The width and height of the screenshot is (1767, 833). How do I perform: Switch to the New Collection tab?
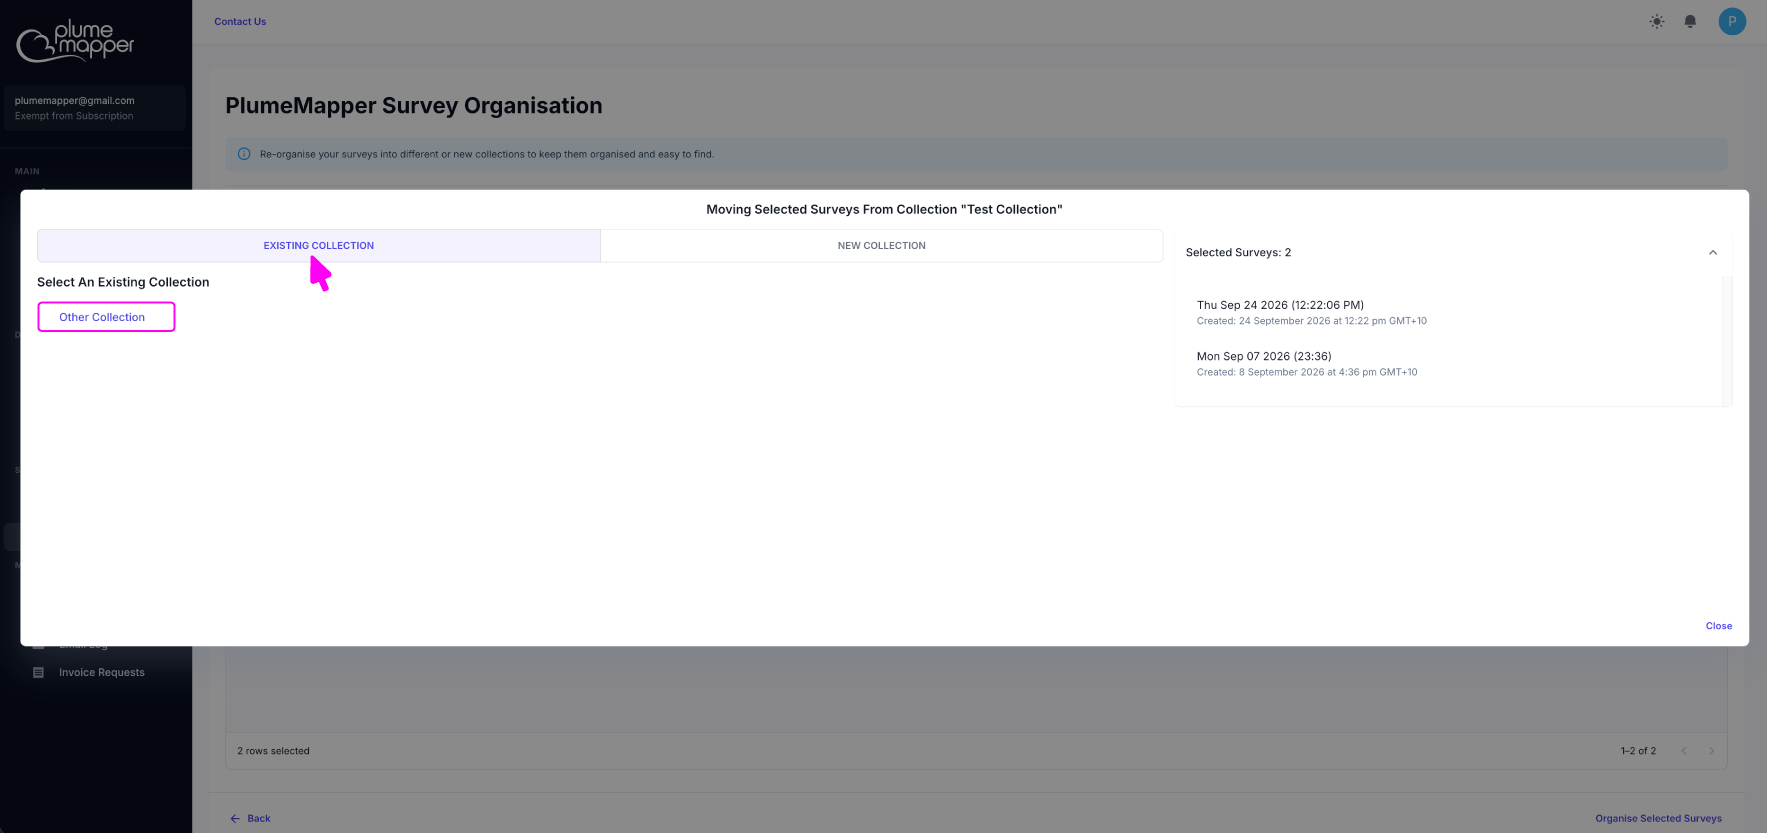pos(881,246)
